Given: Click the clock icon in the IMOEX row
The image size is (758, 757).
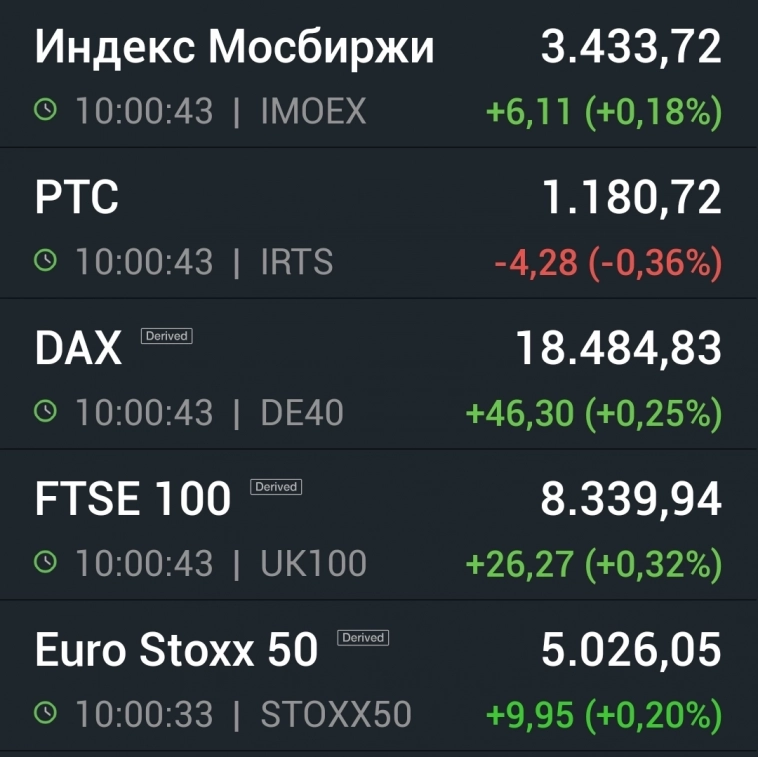Looking at the screenshot, I should pyautogui.click(x=46, y=111).
